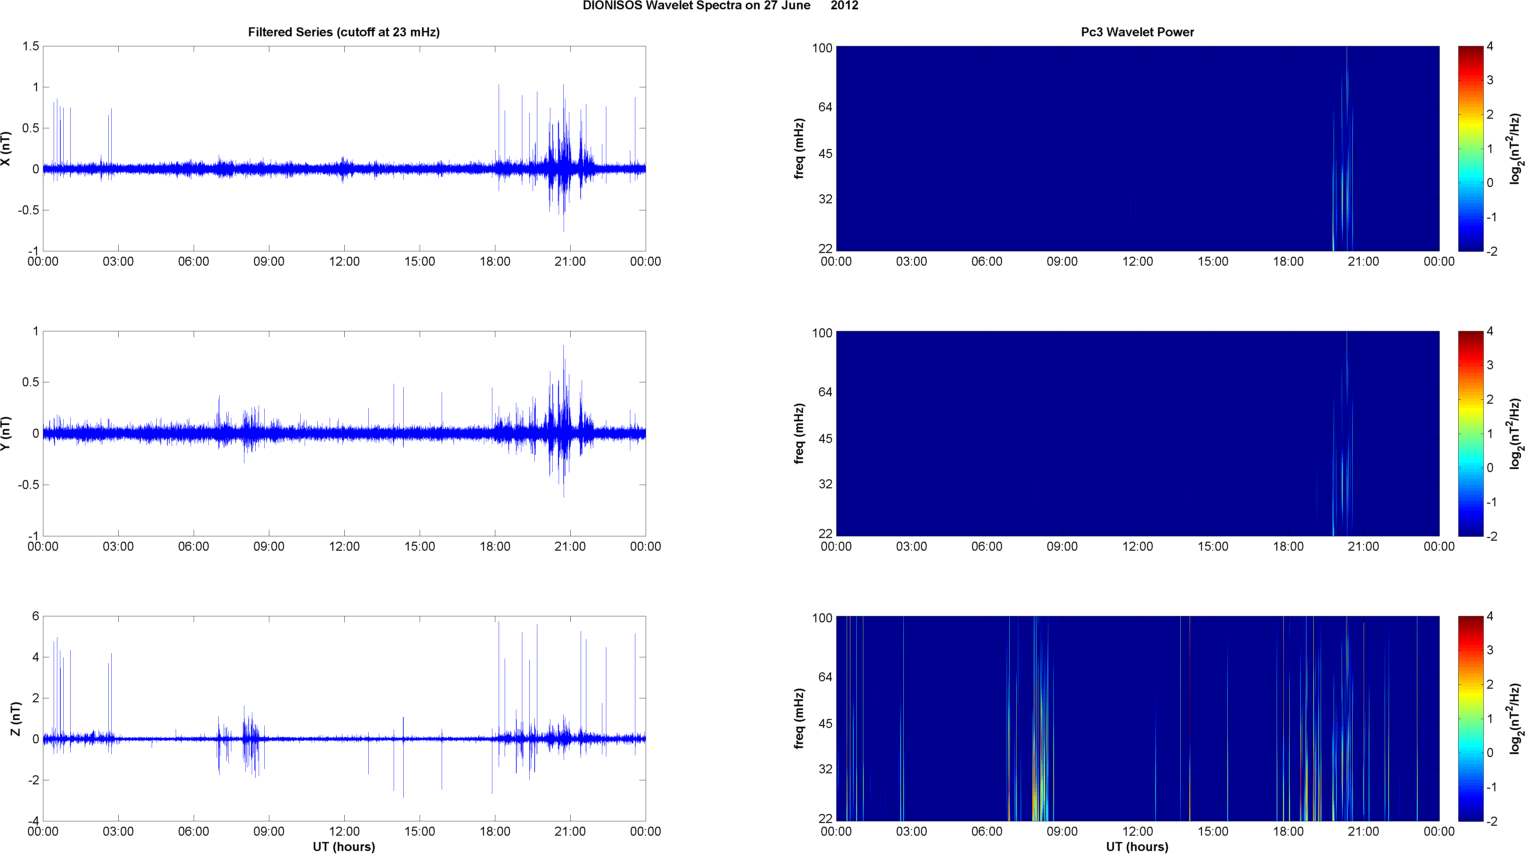This screenshot has height=854, width=1525.
Task: Click the X (nT) axis label
Action: [x=6, y=149]
